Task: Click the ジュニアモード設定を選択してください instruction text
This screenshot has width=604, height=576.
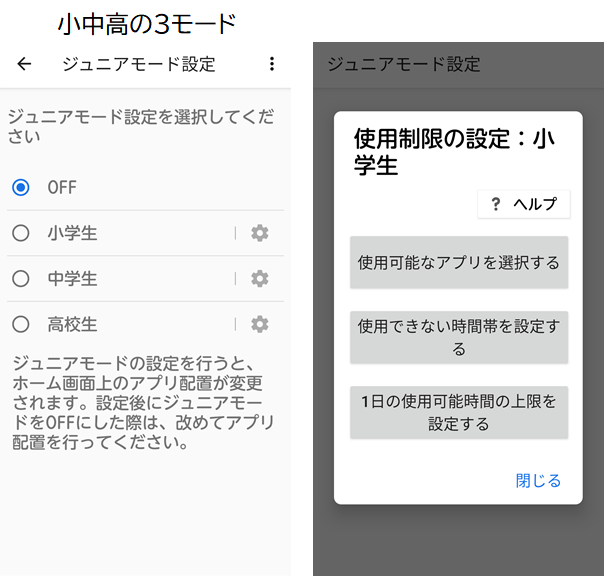Action: tap(140, 126)
